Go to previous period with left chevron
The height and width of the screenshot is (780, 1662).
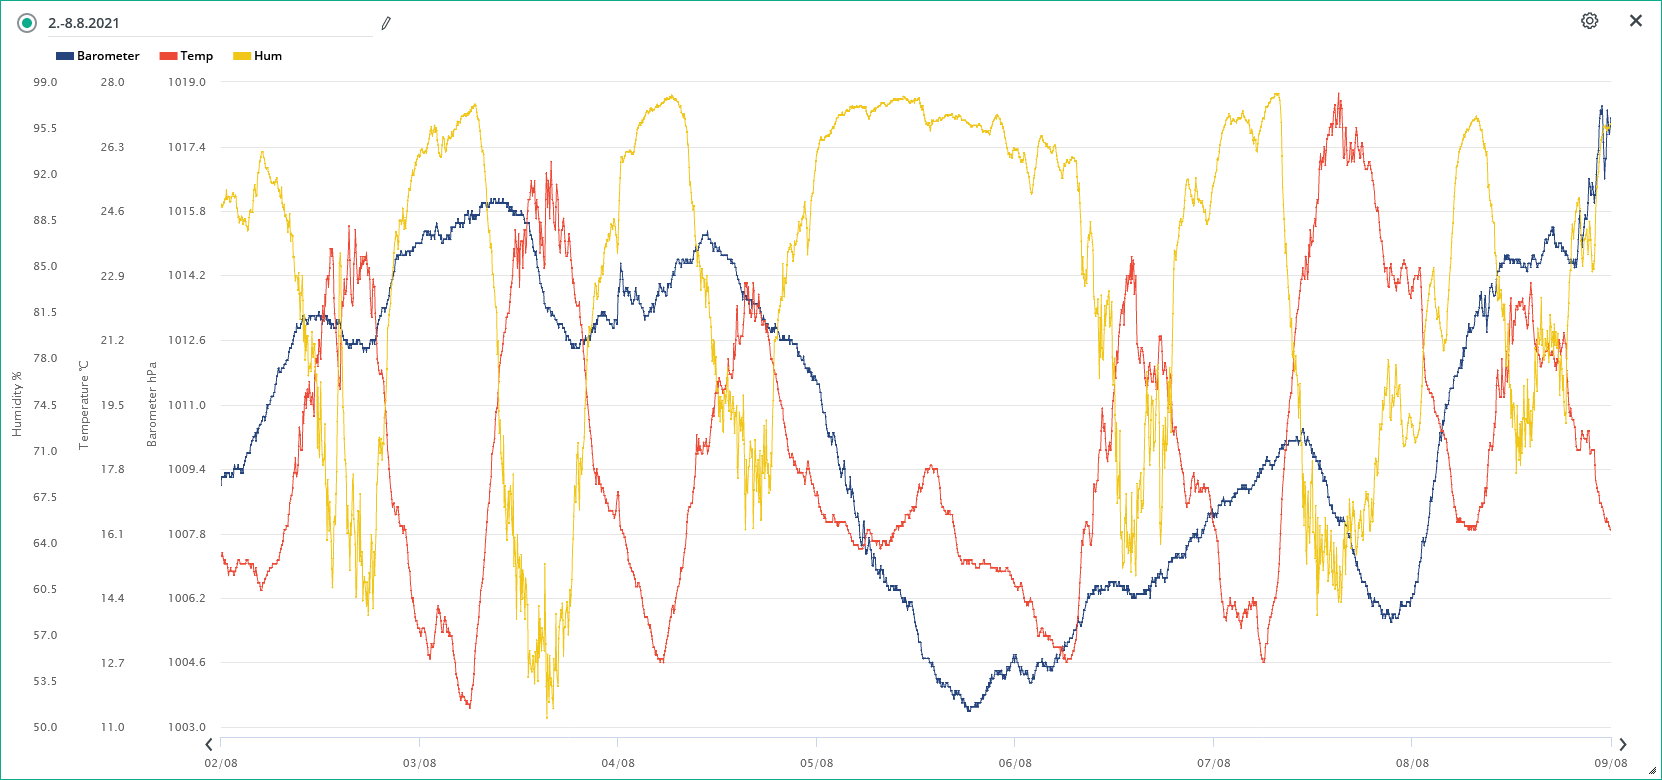click(209, 744)
